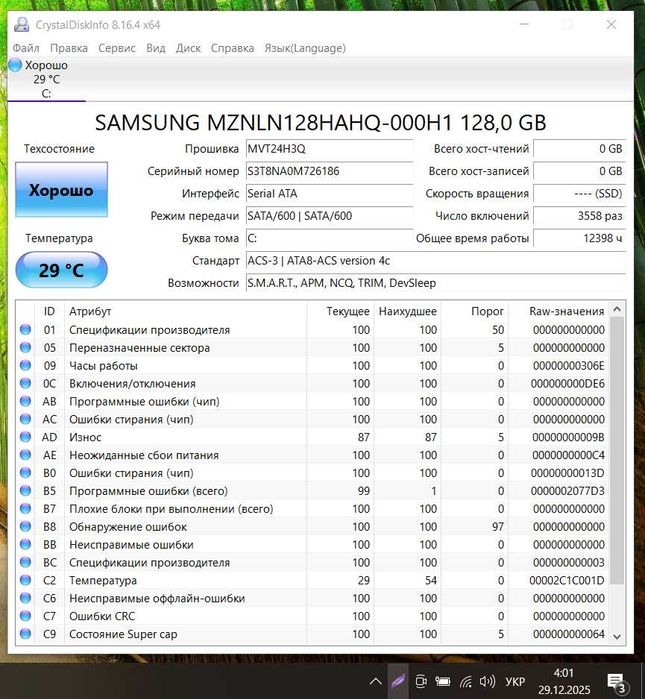Click the Атрибут column header
The width and height of the screenshot is (645, 699).
90,311
